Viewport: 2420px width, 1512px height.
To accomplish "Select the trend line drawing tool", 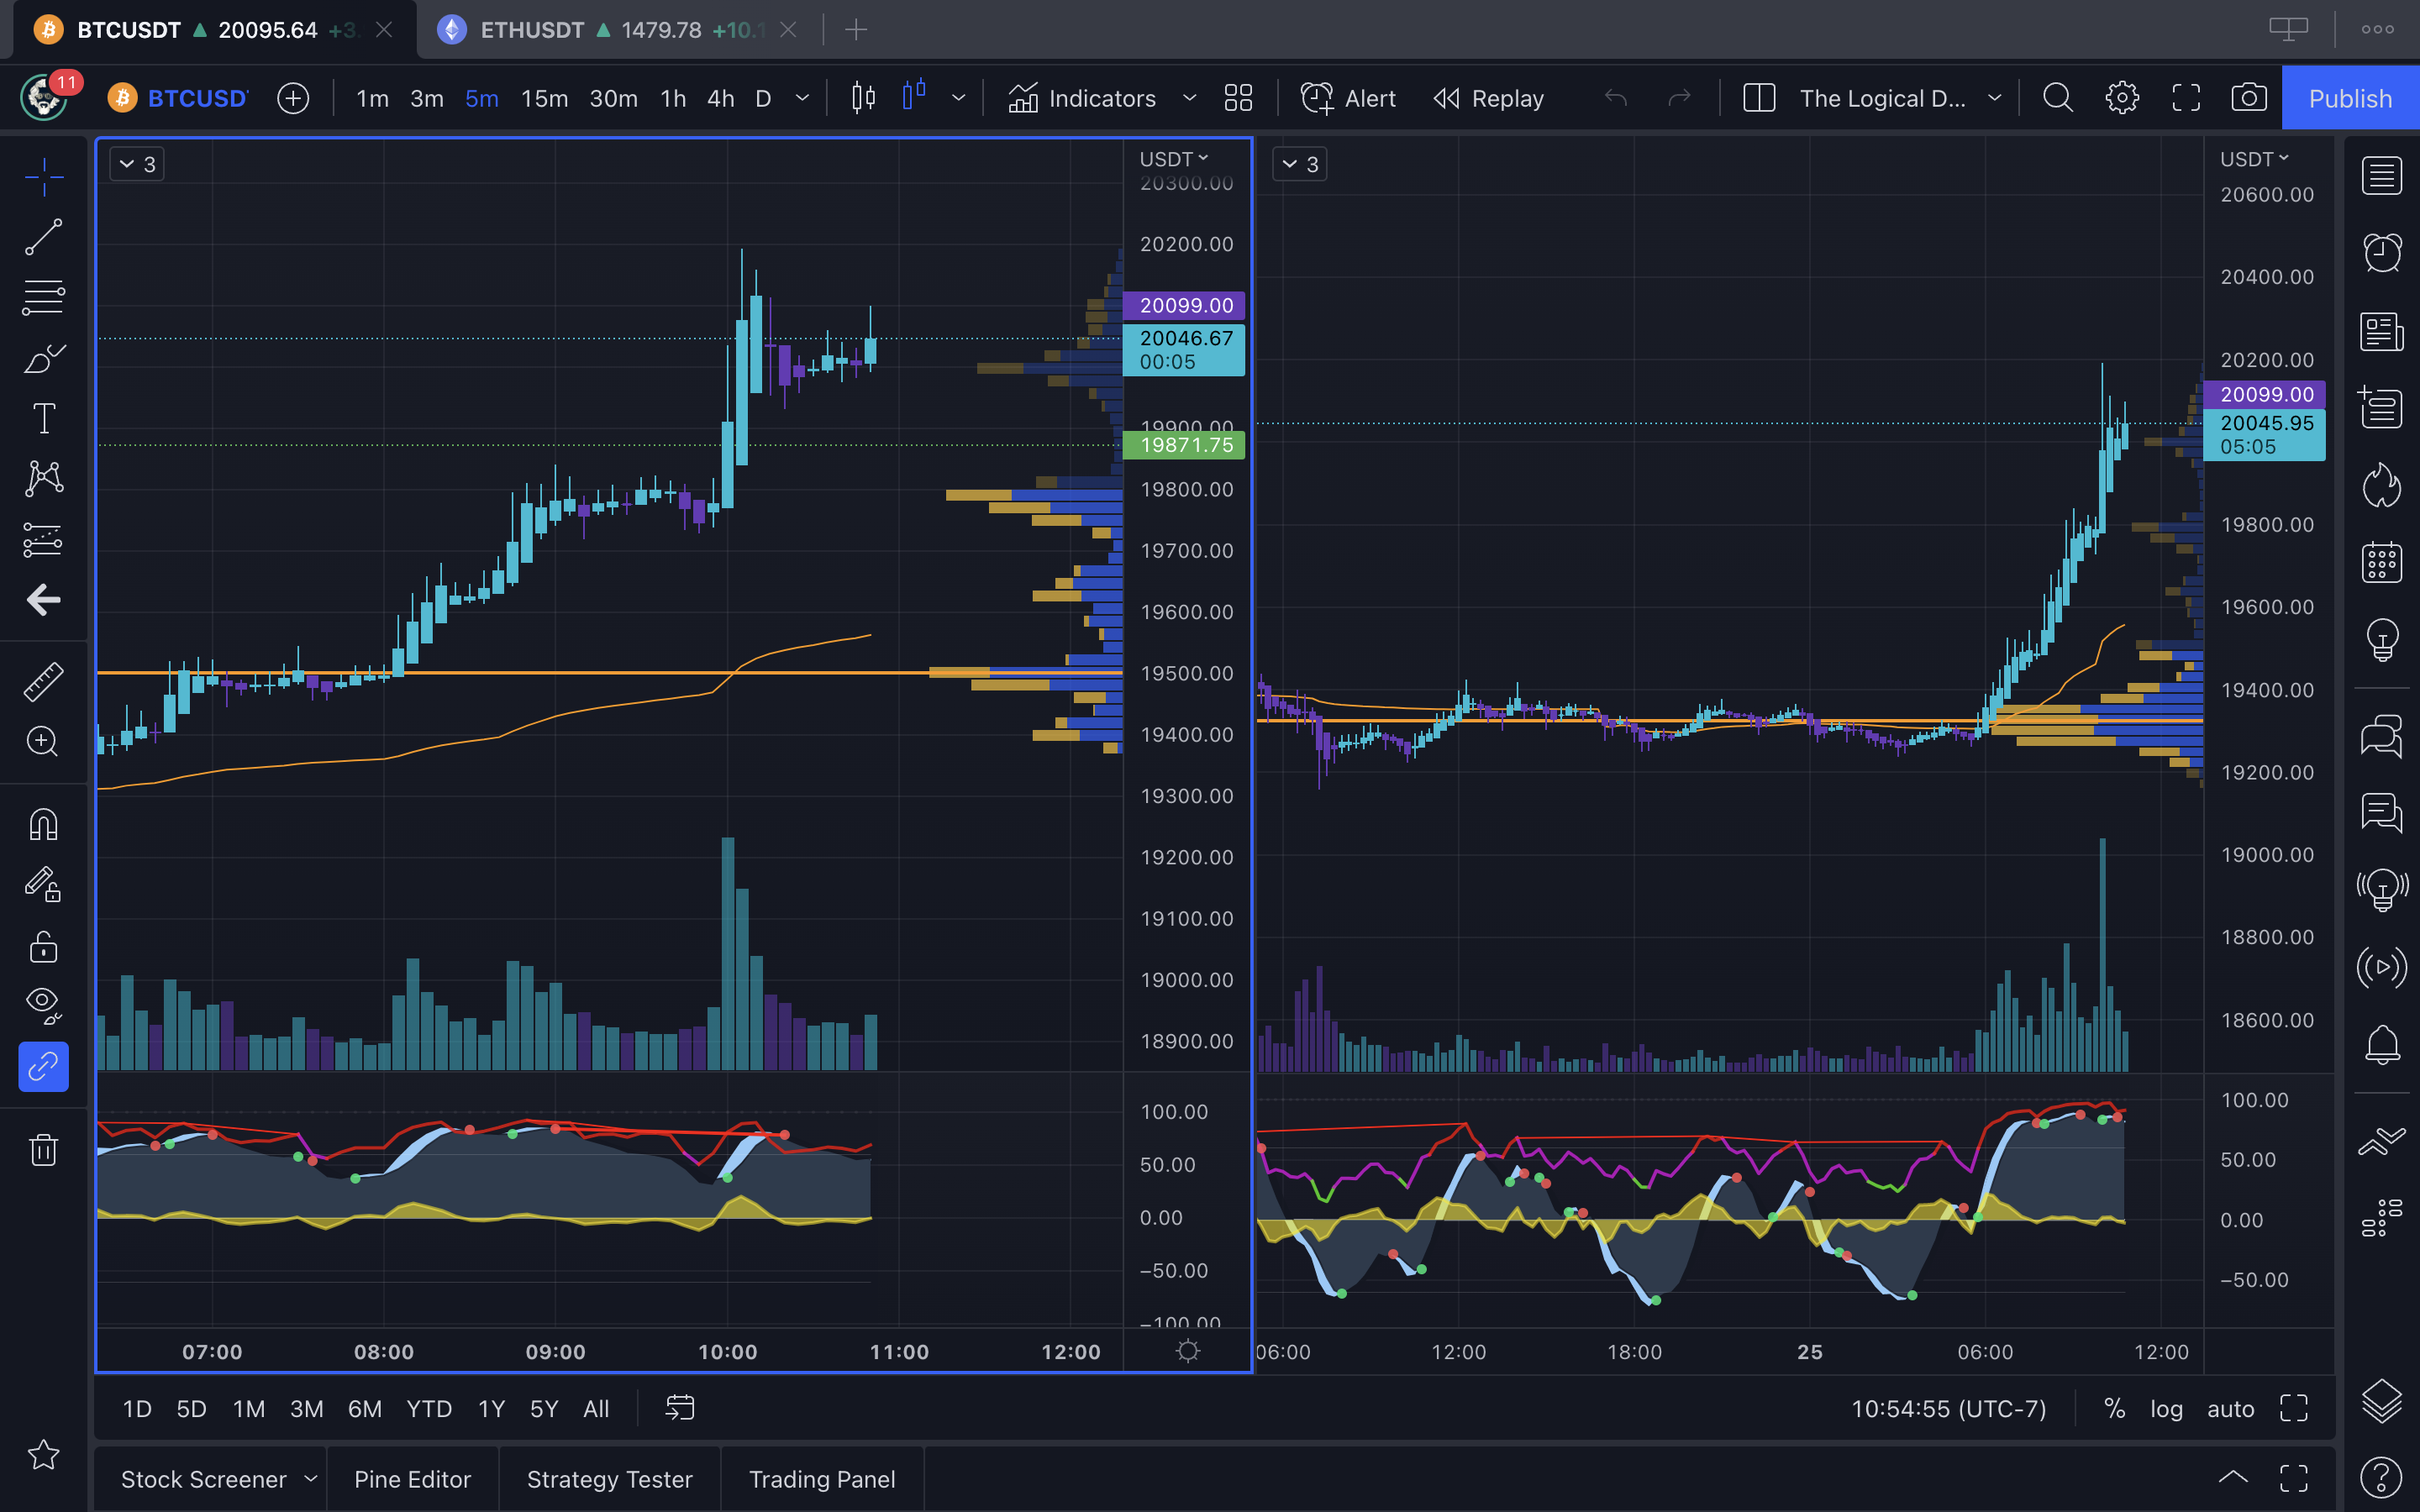I will coord(44,238).
